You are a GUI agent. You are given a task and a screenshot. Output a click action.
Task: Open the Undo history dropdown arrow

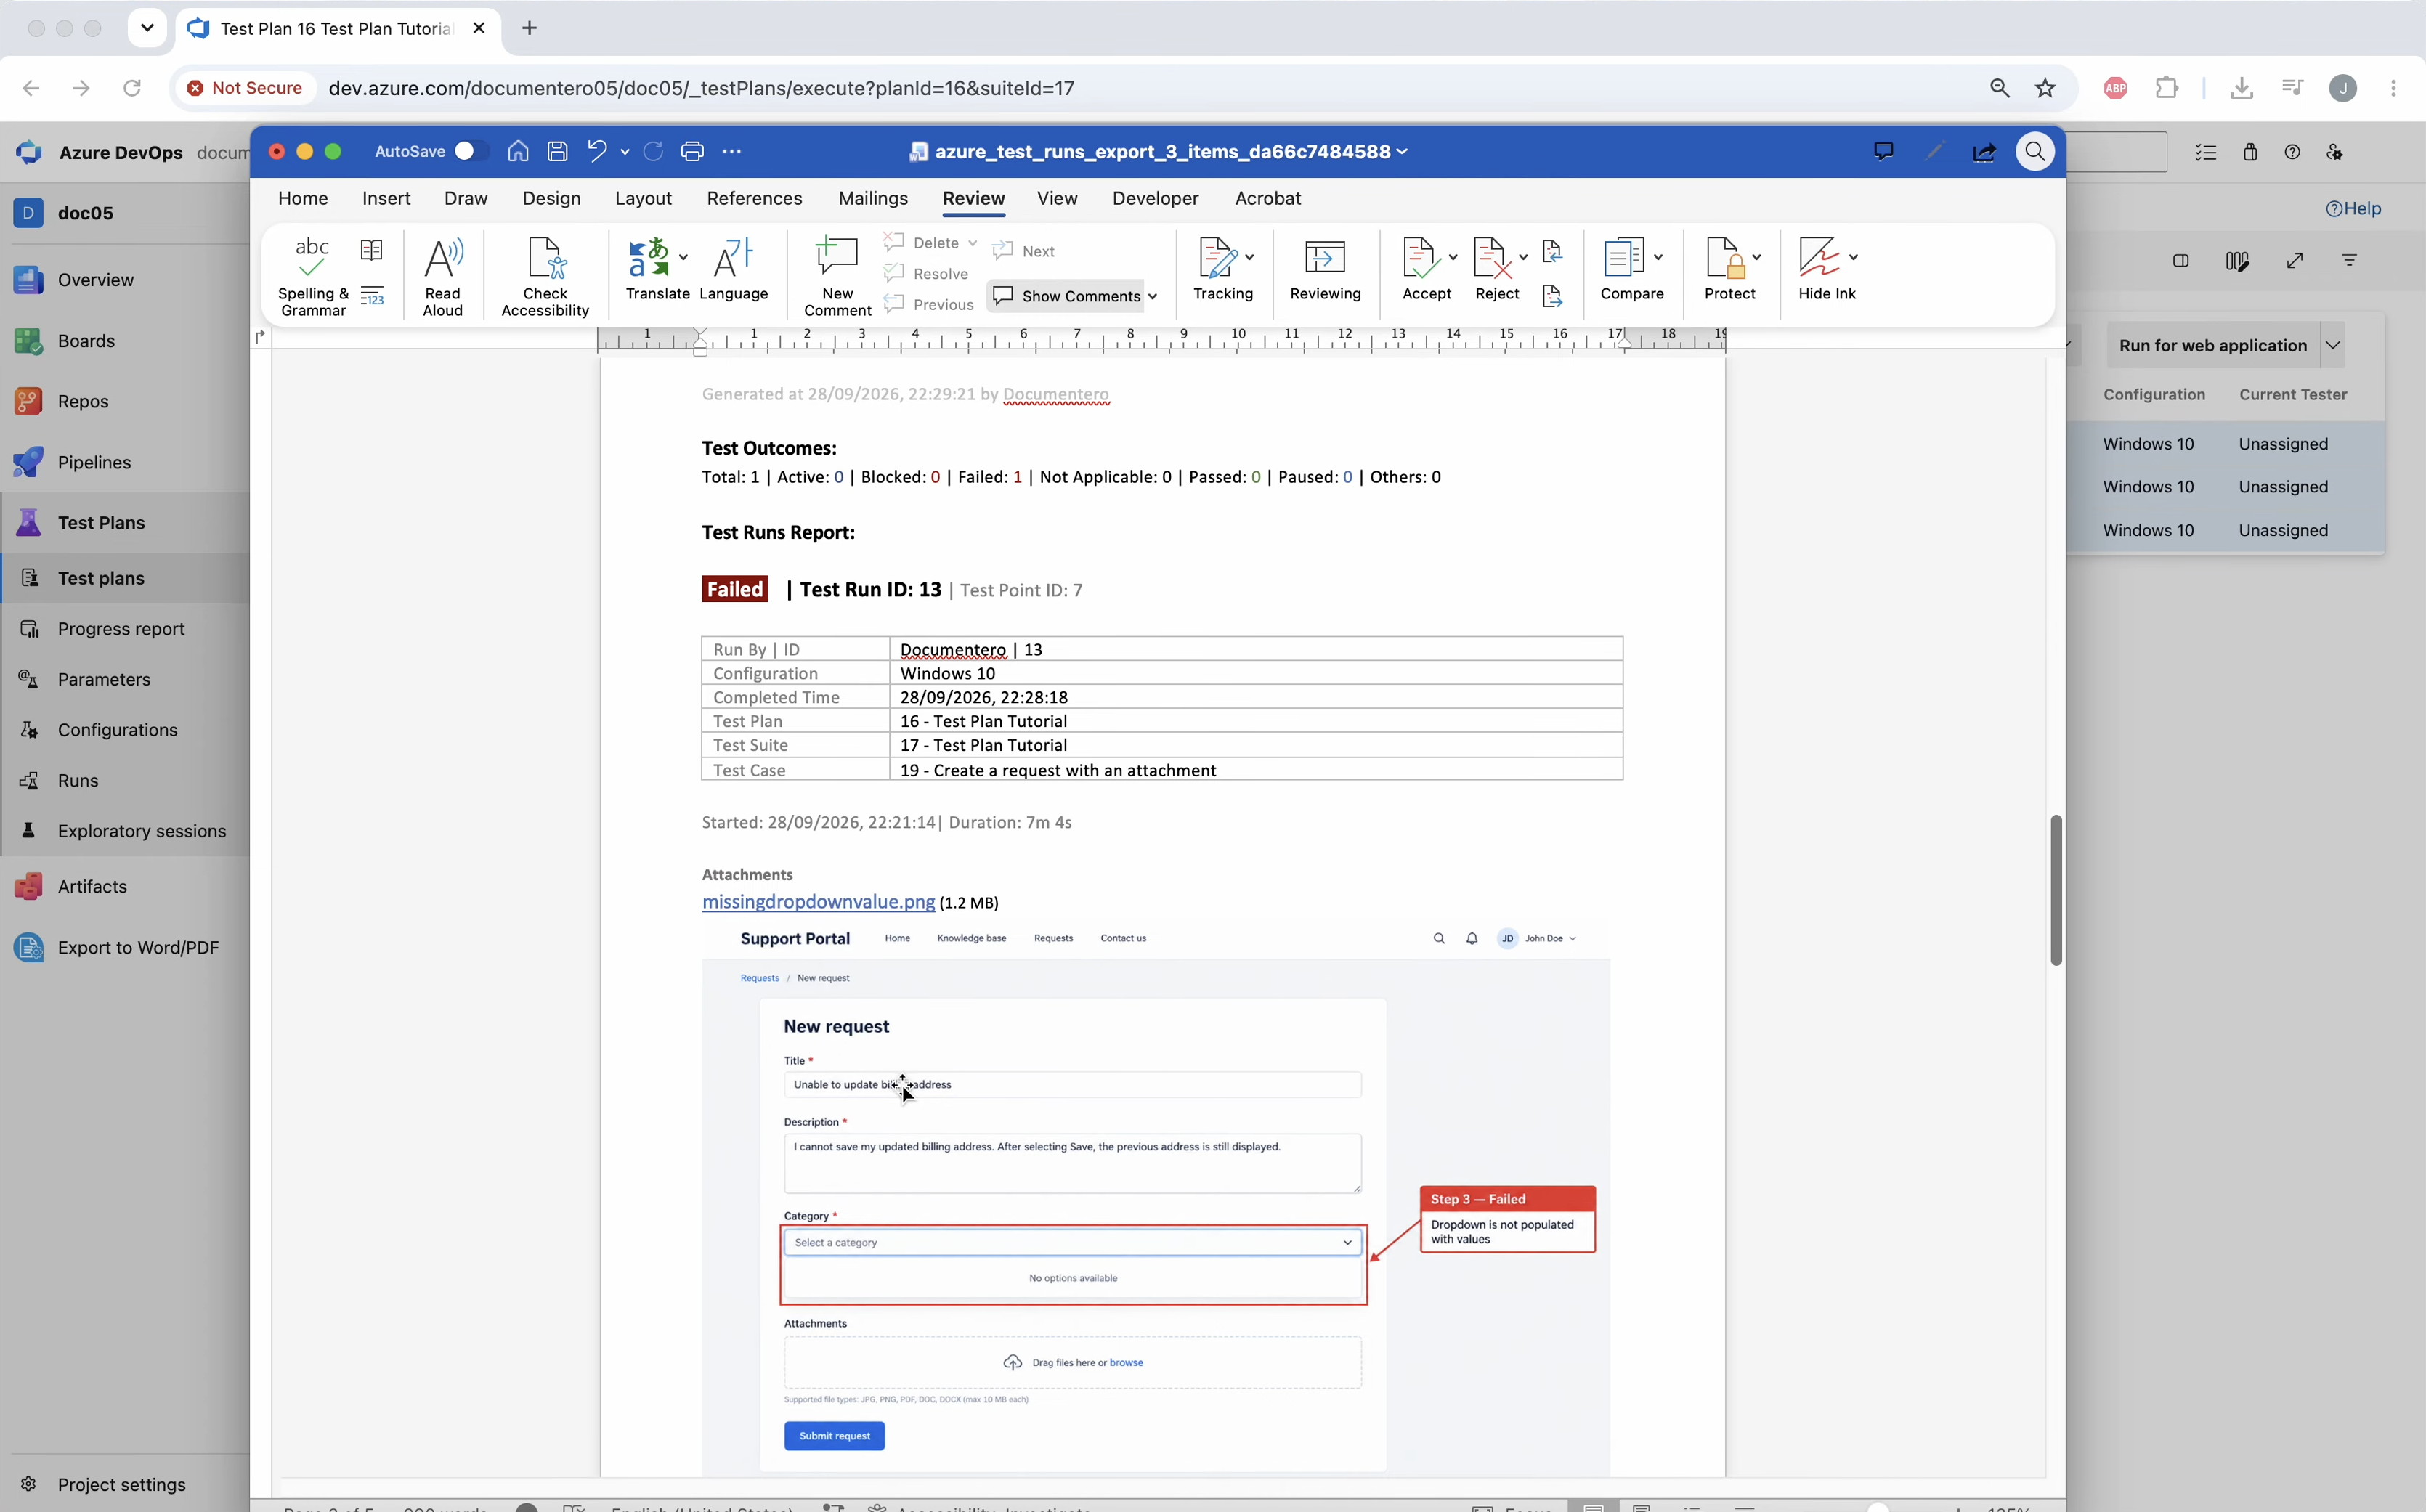pyautogui.click(x=625, y=152)
